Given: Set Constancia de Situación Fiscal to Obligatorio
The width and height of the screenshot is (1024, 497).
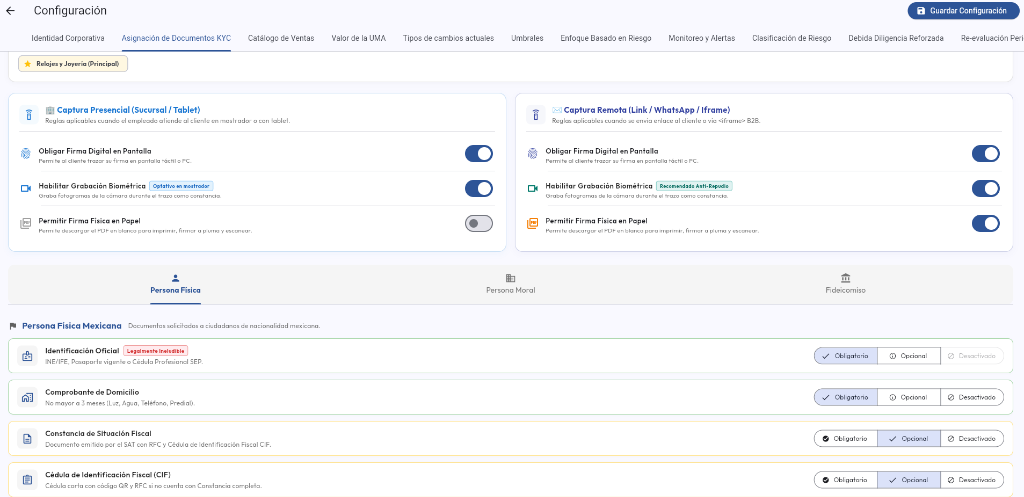Looking at the screenshot, I should (x=846, y=438).
